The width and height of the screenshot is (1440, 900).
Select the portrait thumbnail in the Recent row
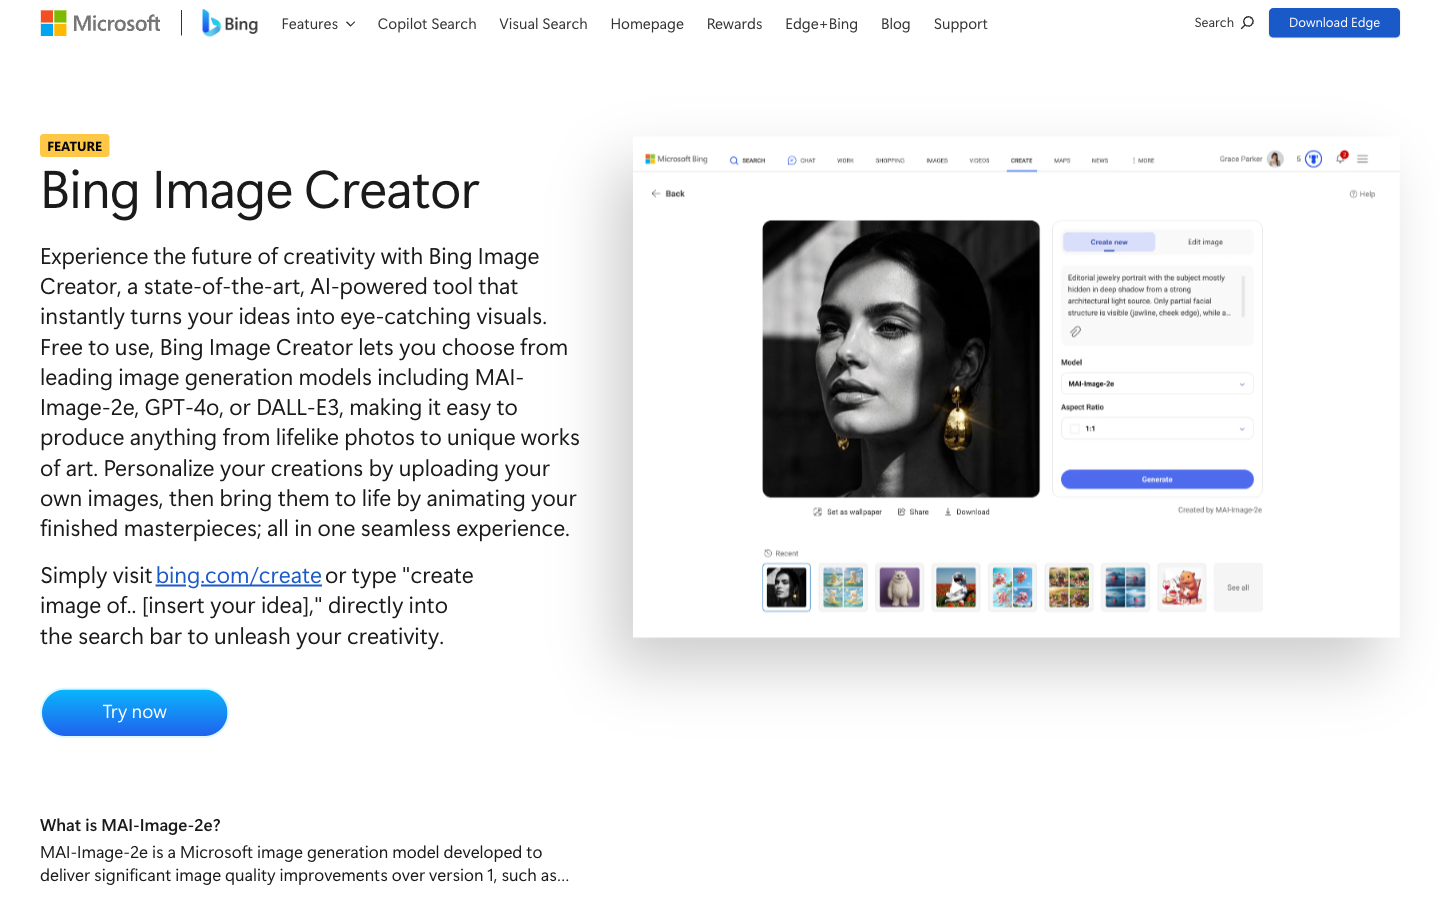tap(786, 587)
